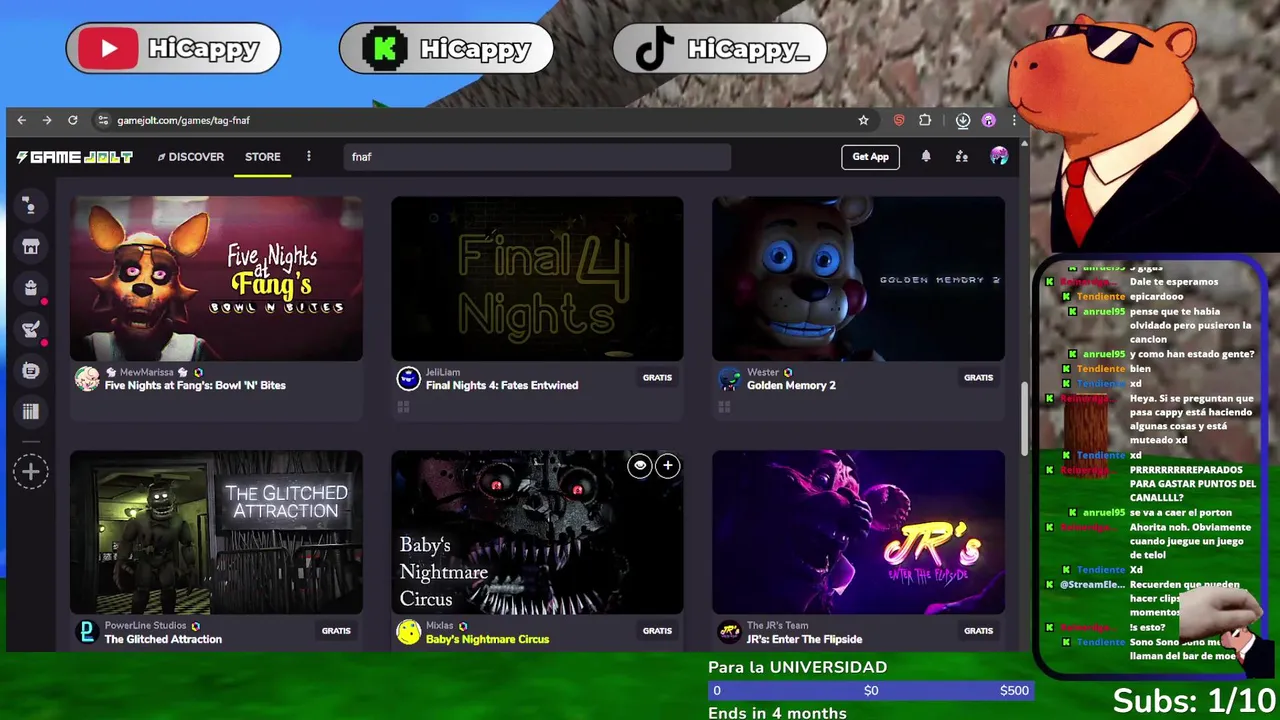Click GRATIS label on The Glitched Attraction

click(x=336, y=631)
